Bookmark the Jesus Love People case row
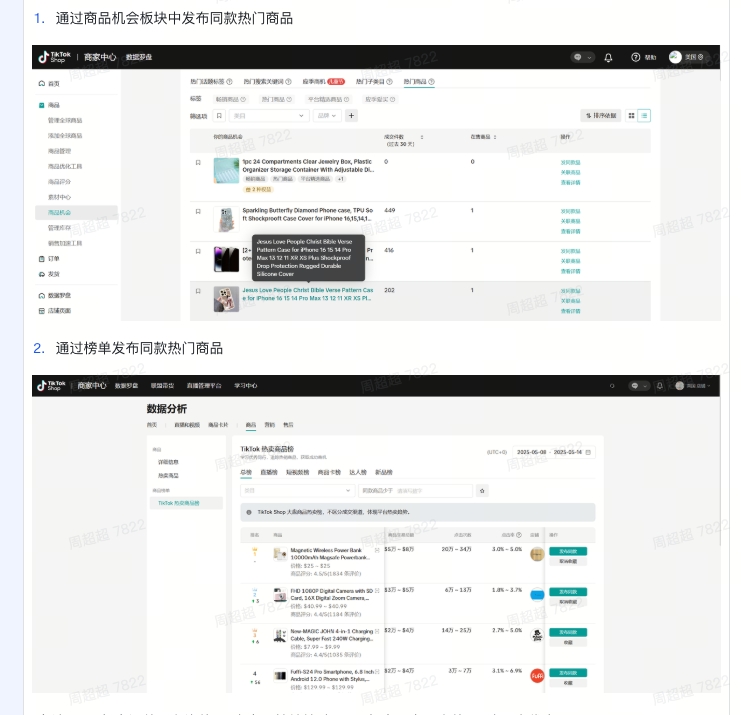Screen dimensions: 741x715 [198, 291]
